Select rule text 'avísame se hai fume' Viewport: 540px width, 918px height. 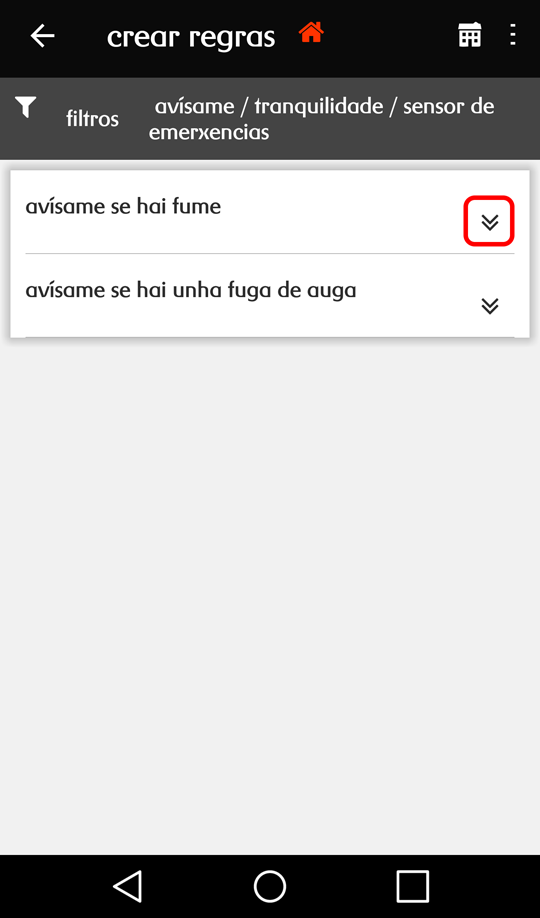(123, 206)
